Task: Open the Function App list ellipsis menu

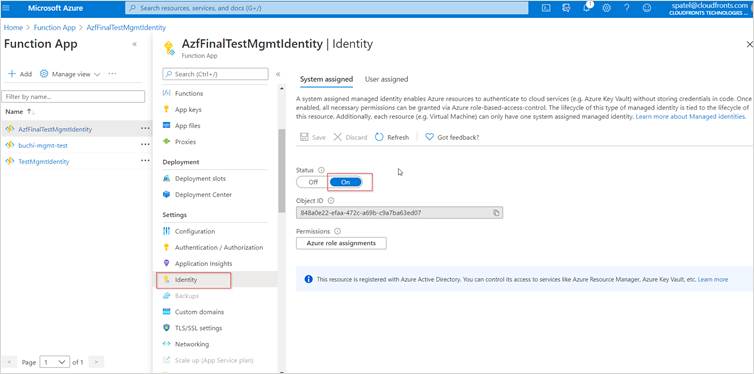Action: pyautogui.click(x=112, y=74)
